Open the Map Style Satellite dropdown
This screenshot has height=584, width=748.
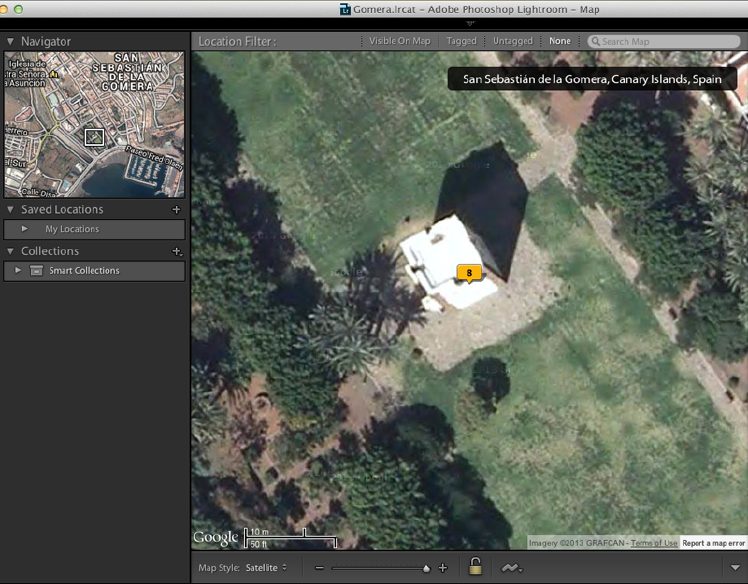point(266,568)
